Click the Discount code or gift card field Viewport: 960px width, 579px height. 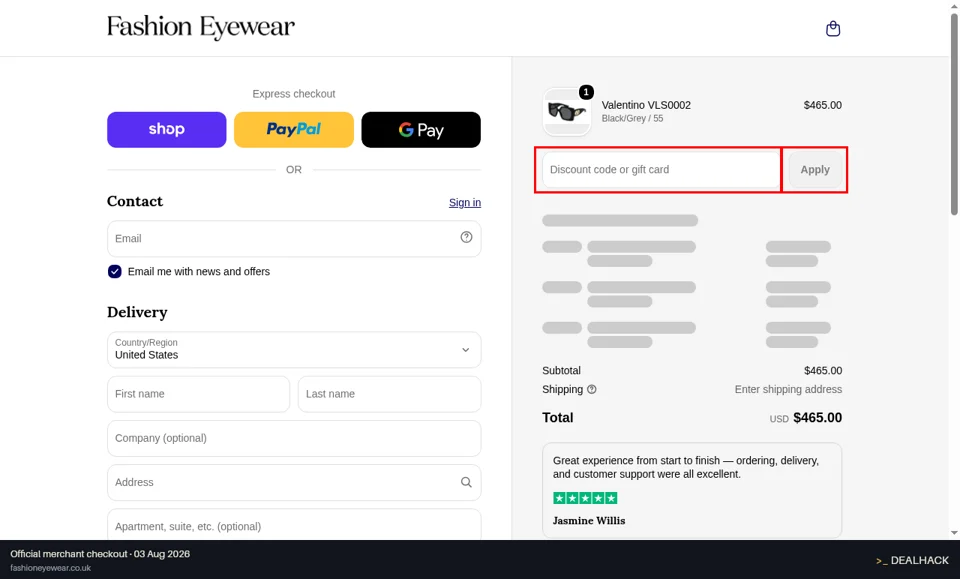661,170
